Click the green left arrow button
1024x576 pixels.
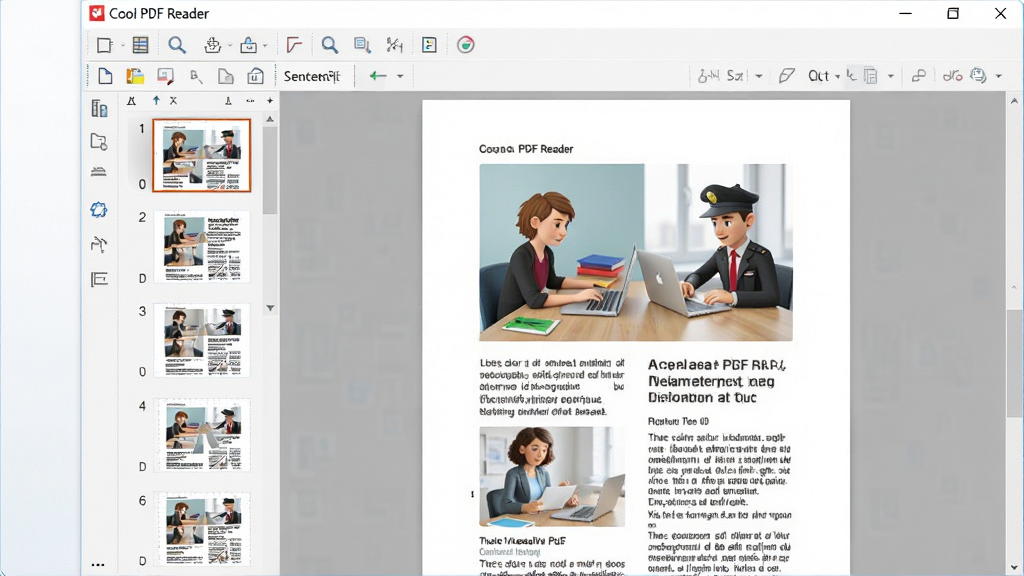coord(377,76)
